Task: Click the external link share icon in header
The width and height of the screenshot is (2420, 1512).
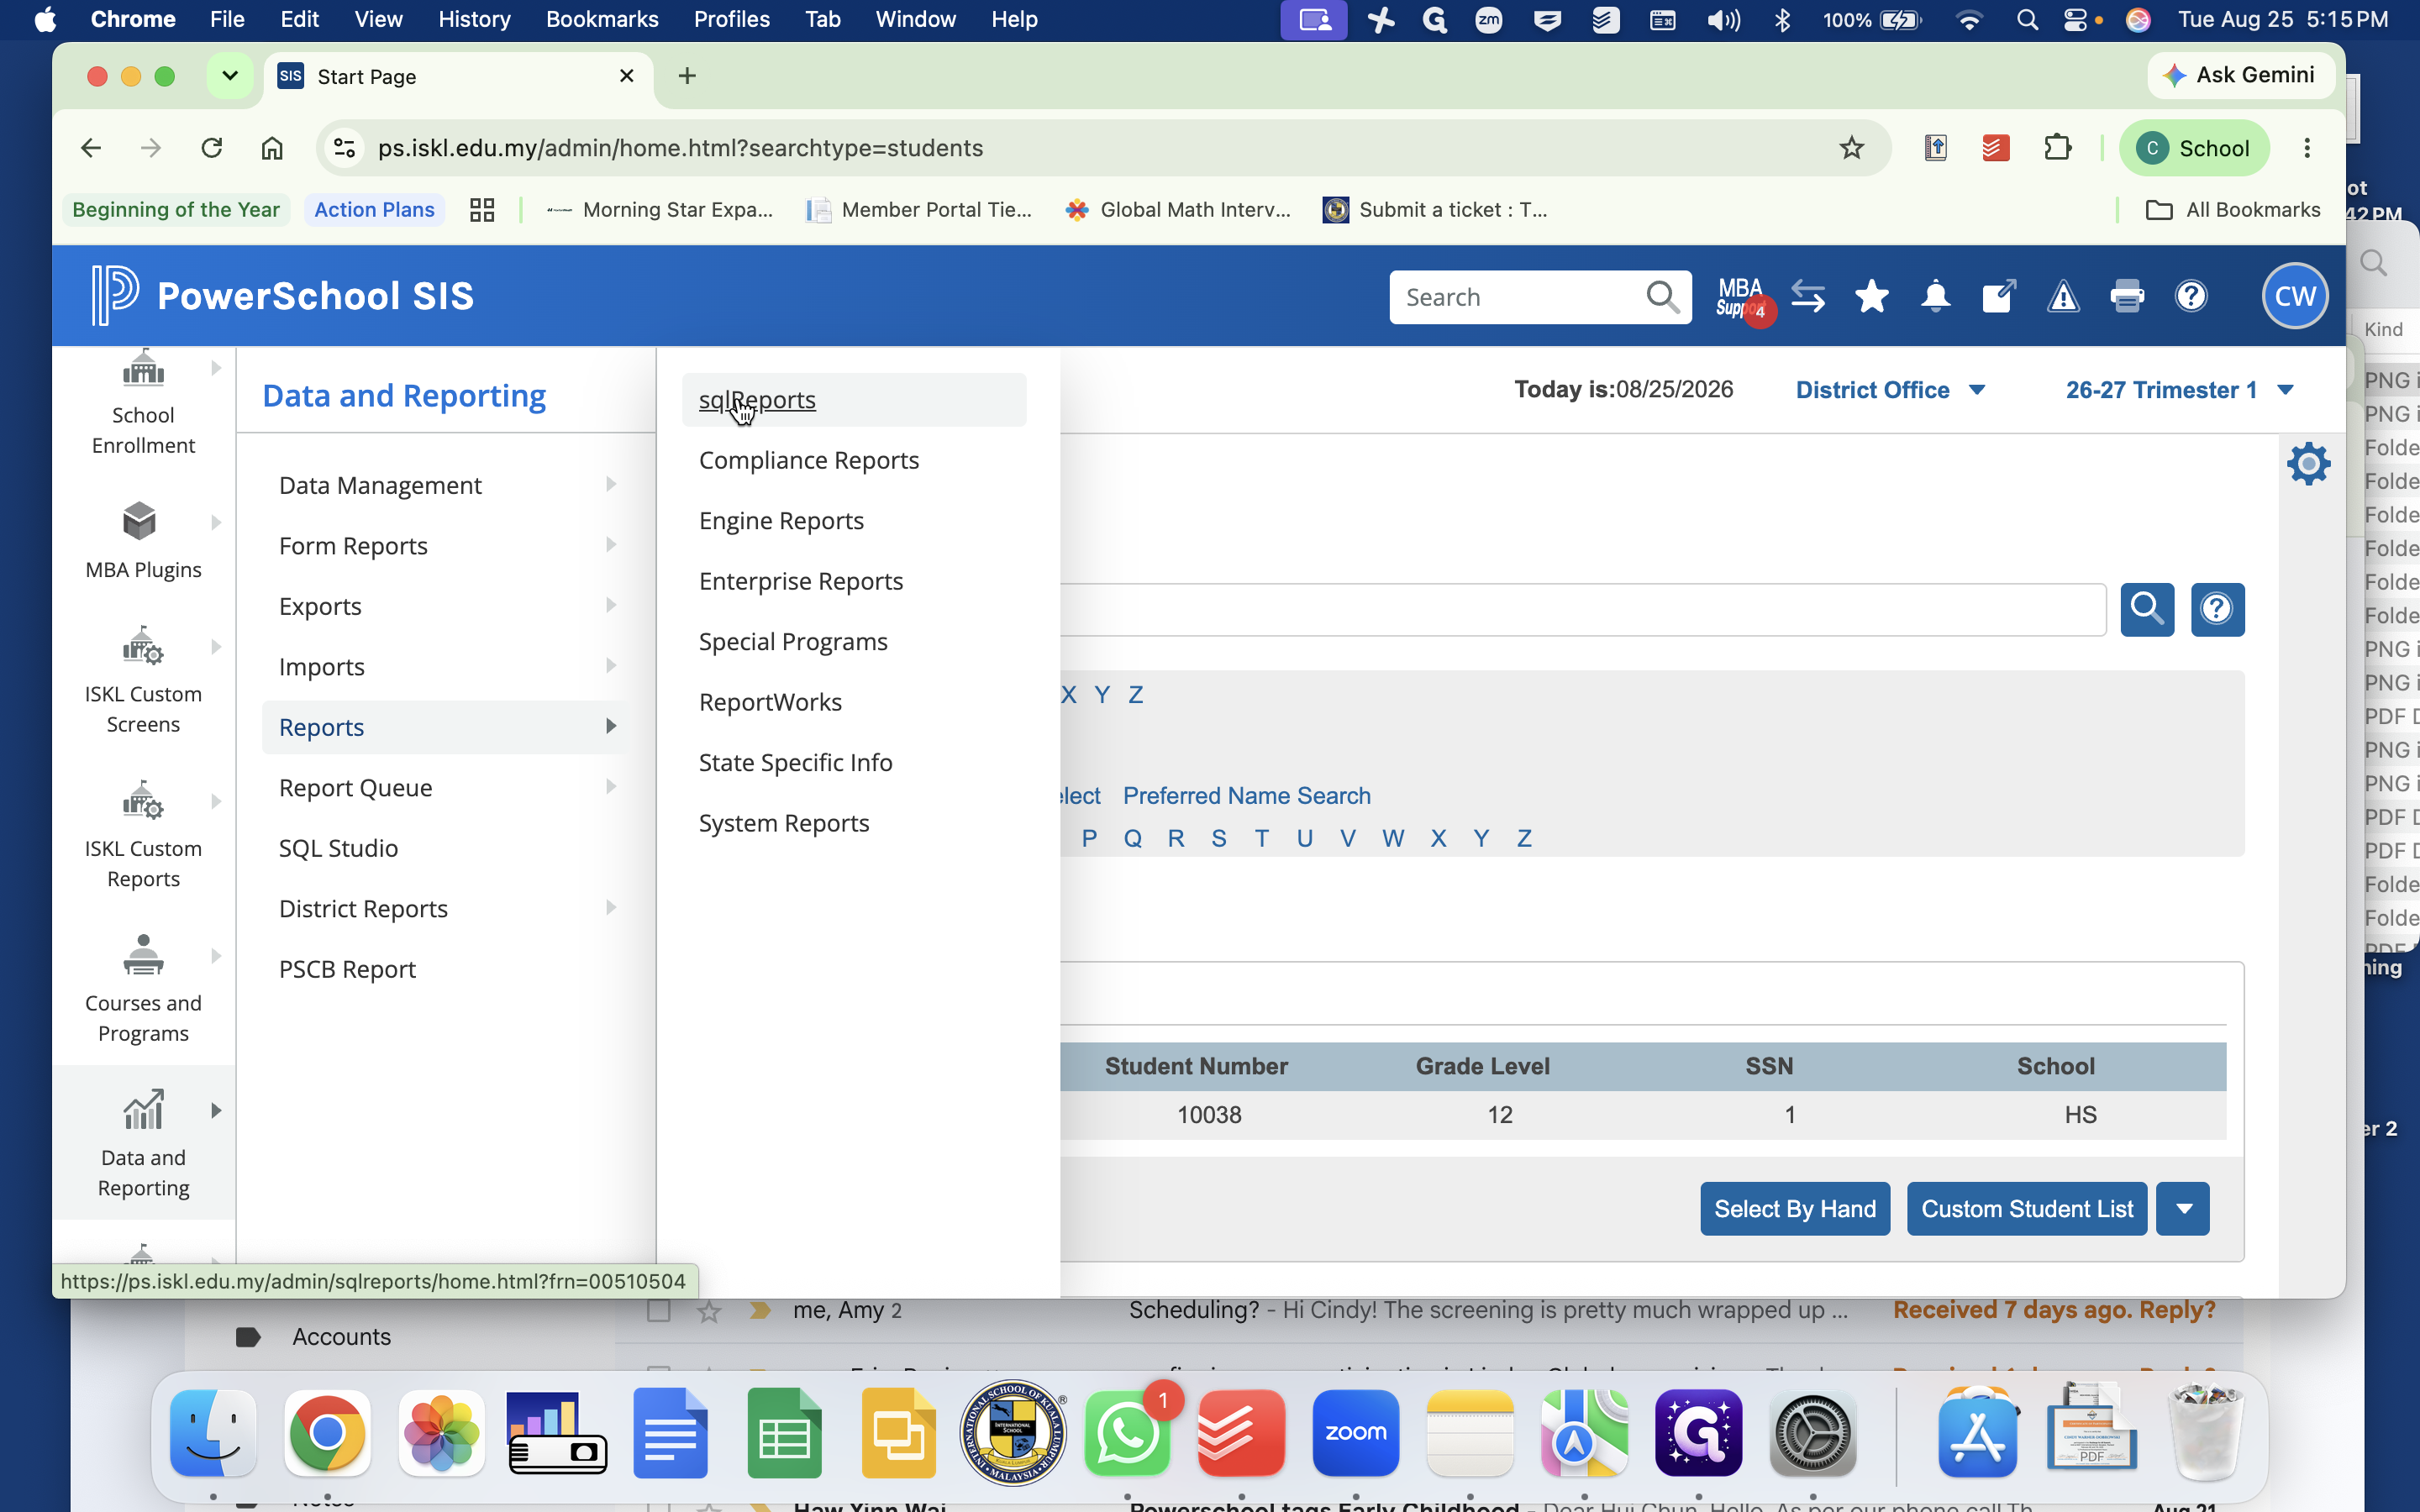Action: click(x=1998, y=297)
